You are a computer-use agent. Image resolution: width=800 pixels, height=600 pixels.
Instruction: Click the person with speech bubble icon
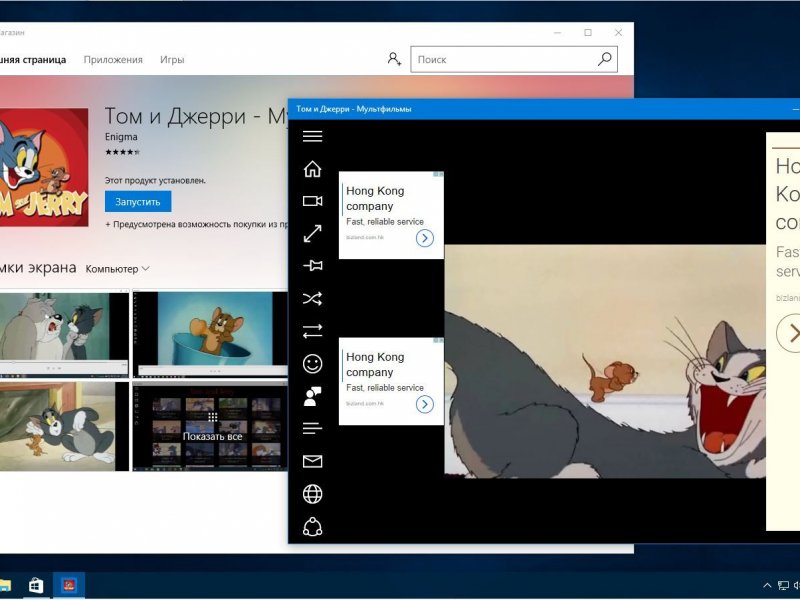[312, 396]
